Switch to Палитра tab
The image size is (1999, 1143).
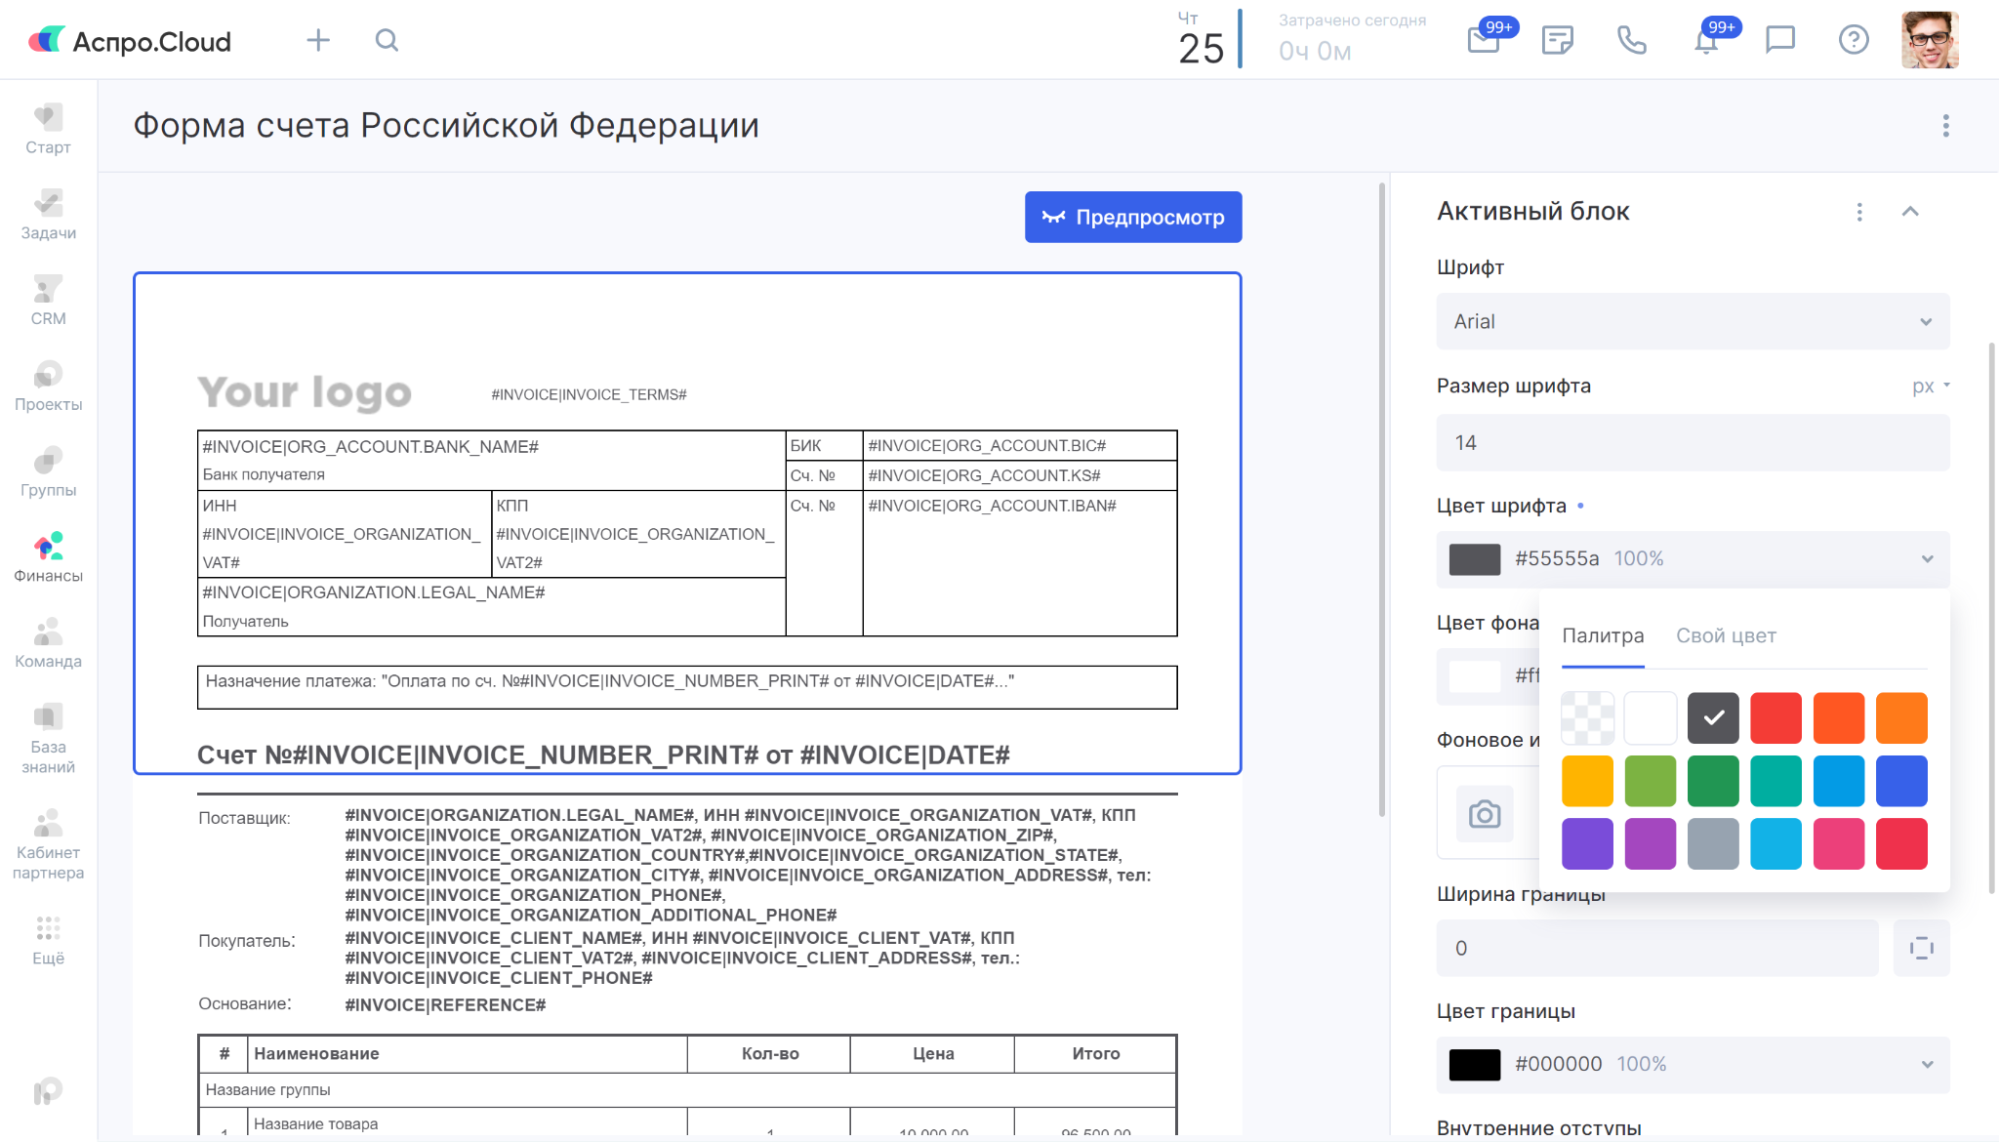1602,636
